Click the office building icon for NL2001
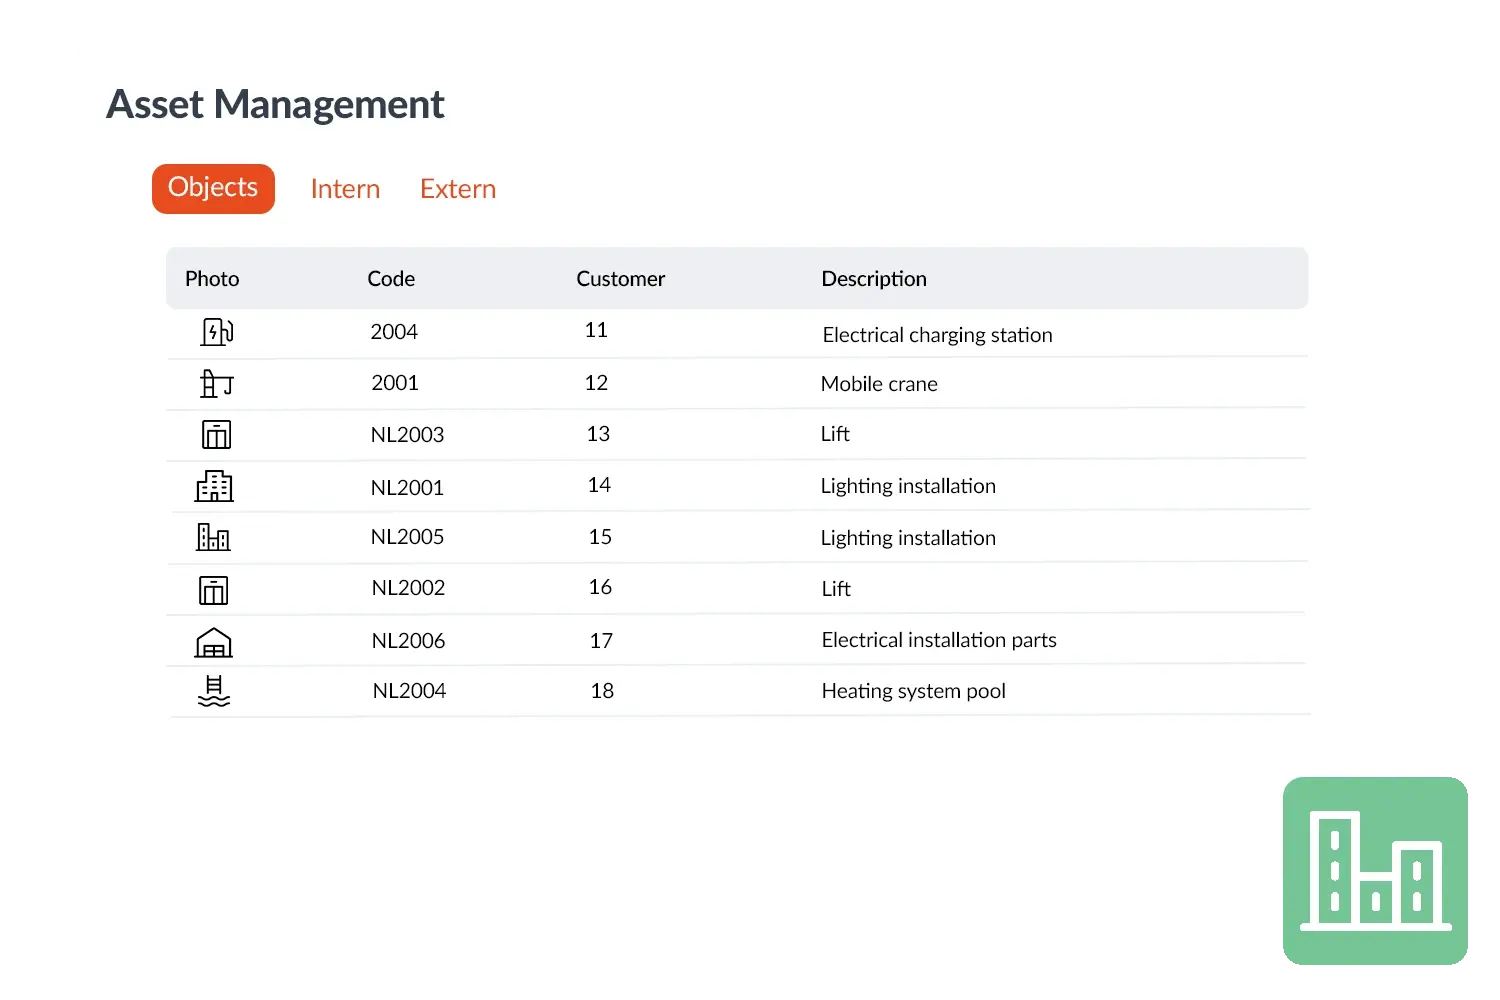Viewport: 1500px width, 1000px height. coord(214,487)
